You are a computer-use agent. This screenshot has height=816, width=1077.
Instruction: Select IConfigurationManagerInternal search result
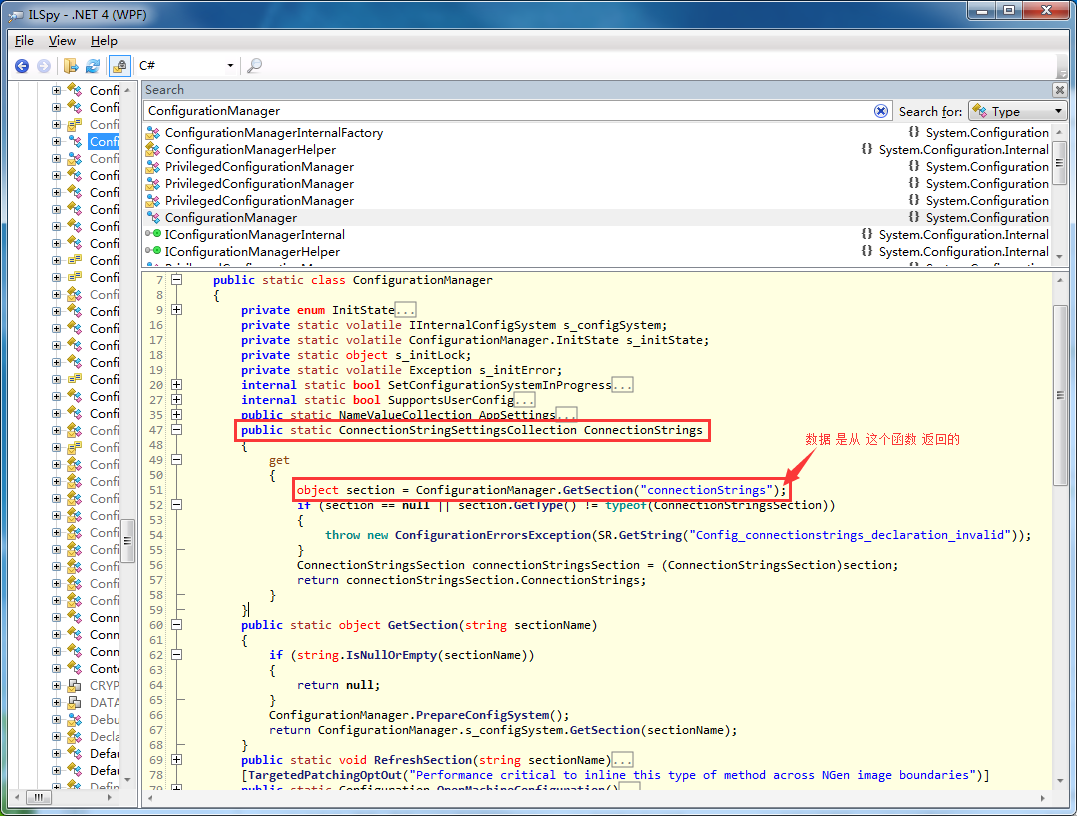(x=255, y=235)
